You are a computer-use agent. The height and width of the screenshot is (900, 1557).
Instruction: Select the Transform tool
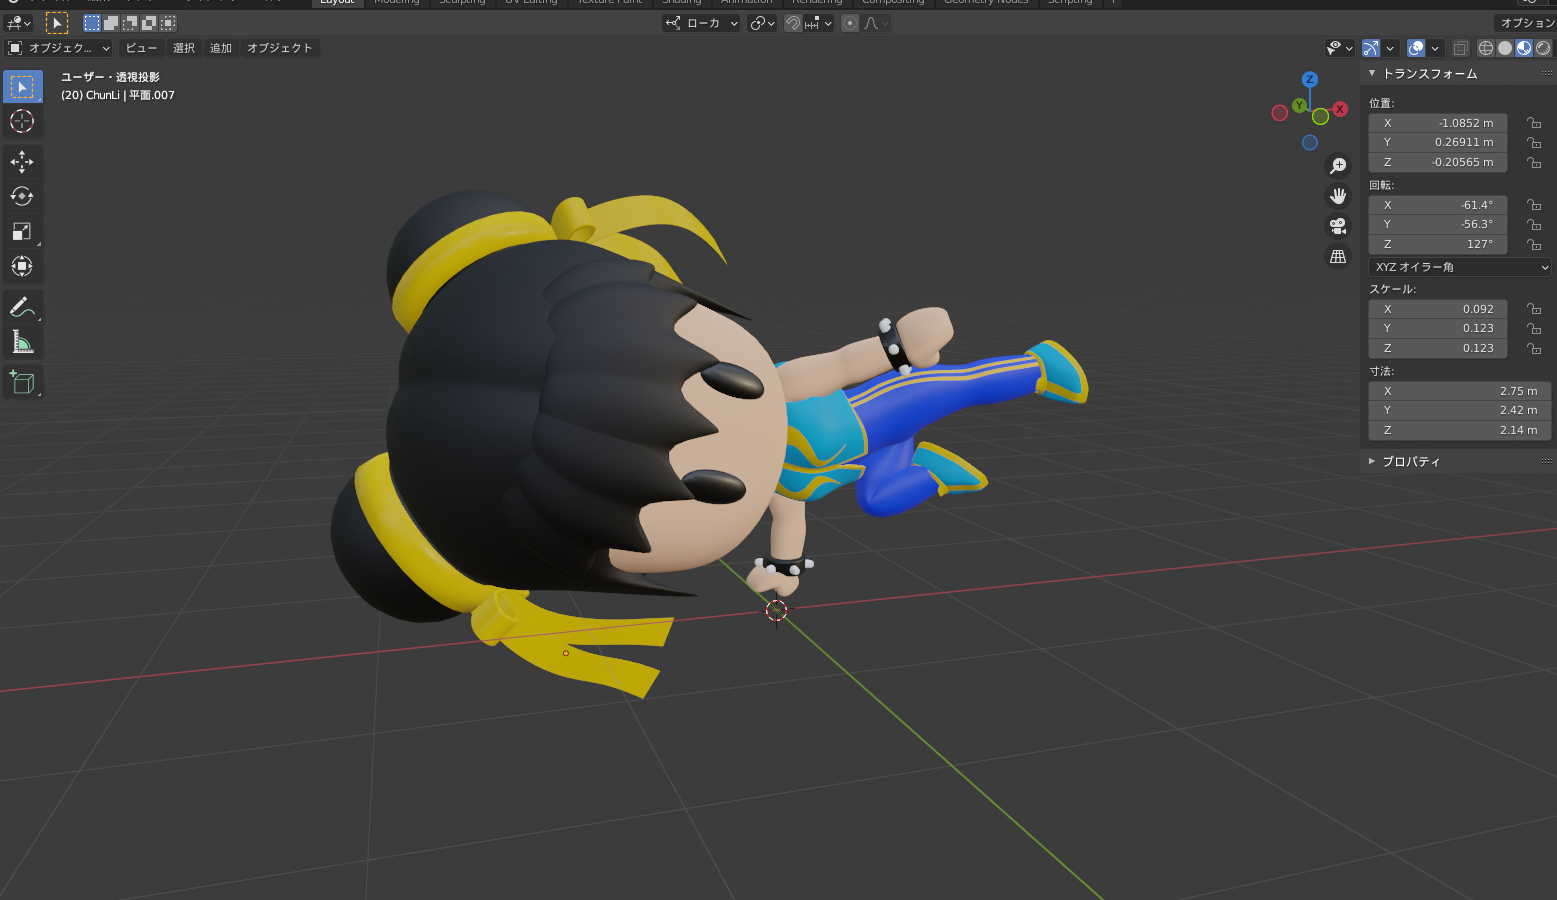[22, 267]
